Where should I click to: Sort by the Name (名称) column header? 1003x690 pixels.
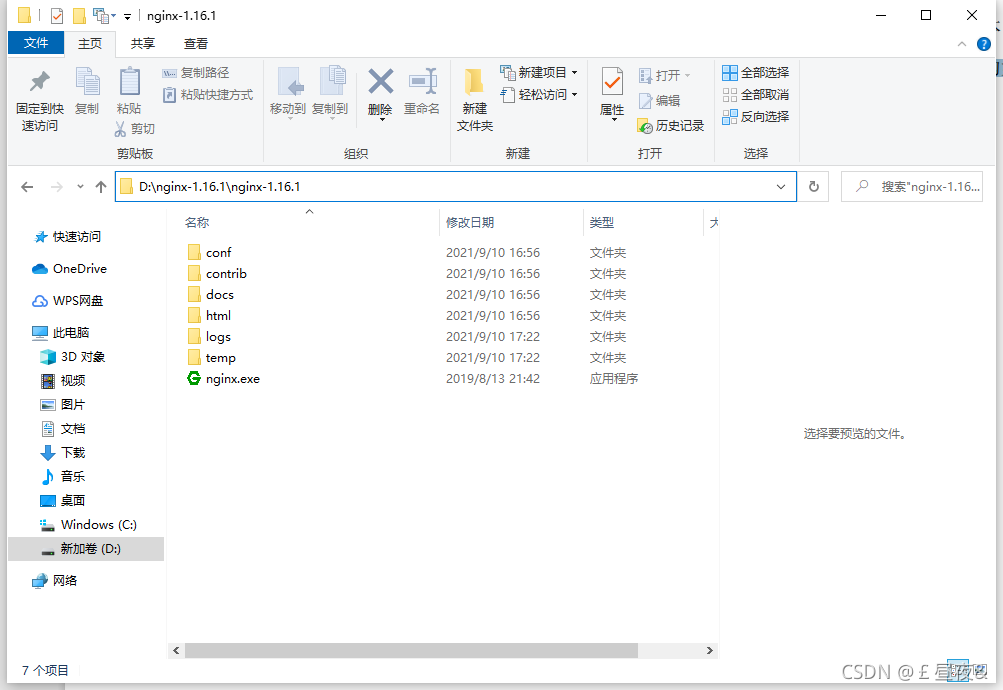[x=197, y=223]
